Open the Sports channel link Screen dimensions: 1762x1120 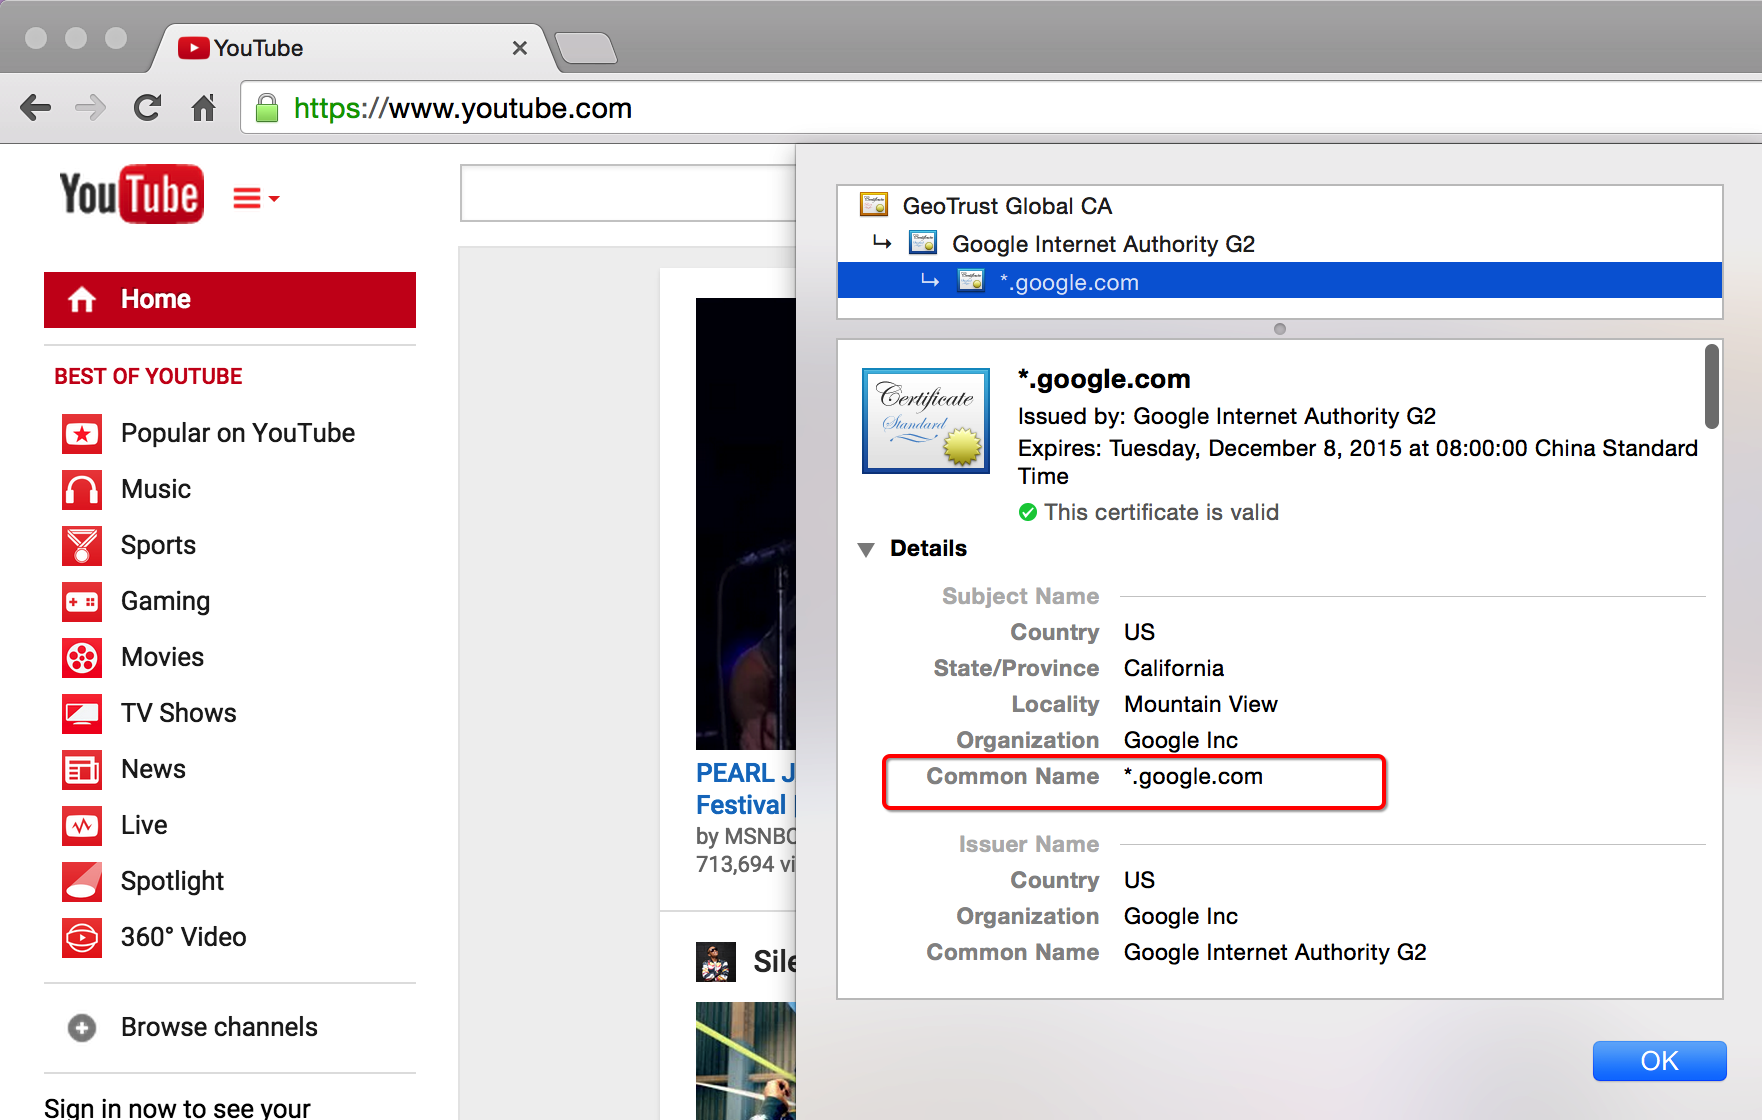[158, 545]
